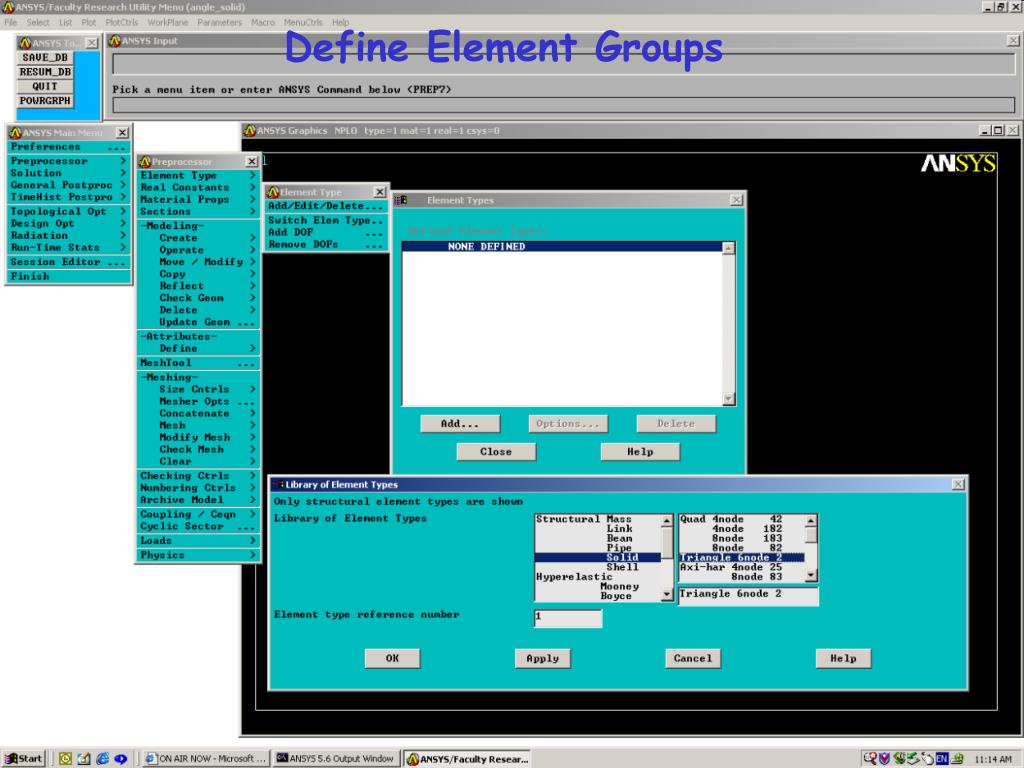
Task: Open the Macro menu
Action: [x=263, y=22]
